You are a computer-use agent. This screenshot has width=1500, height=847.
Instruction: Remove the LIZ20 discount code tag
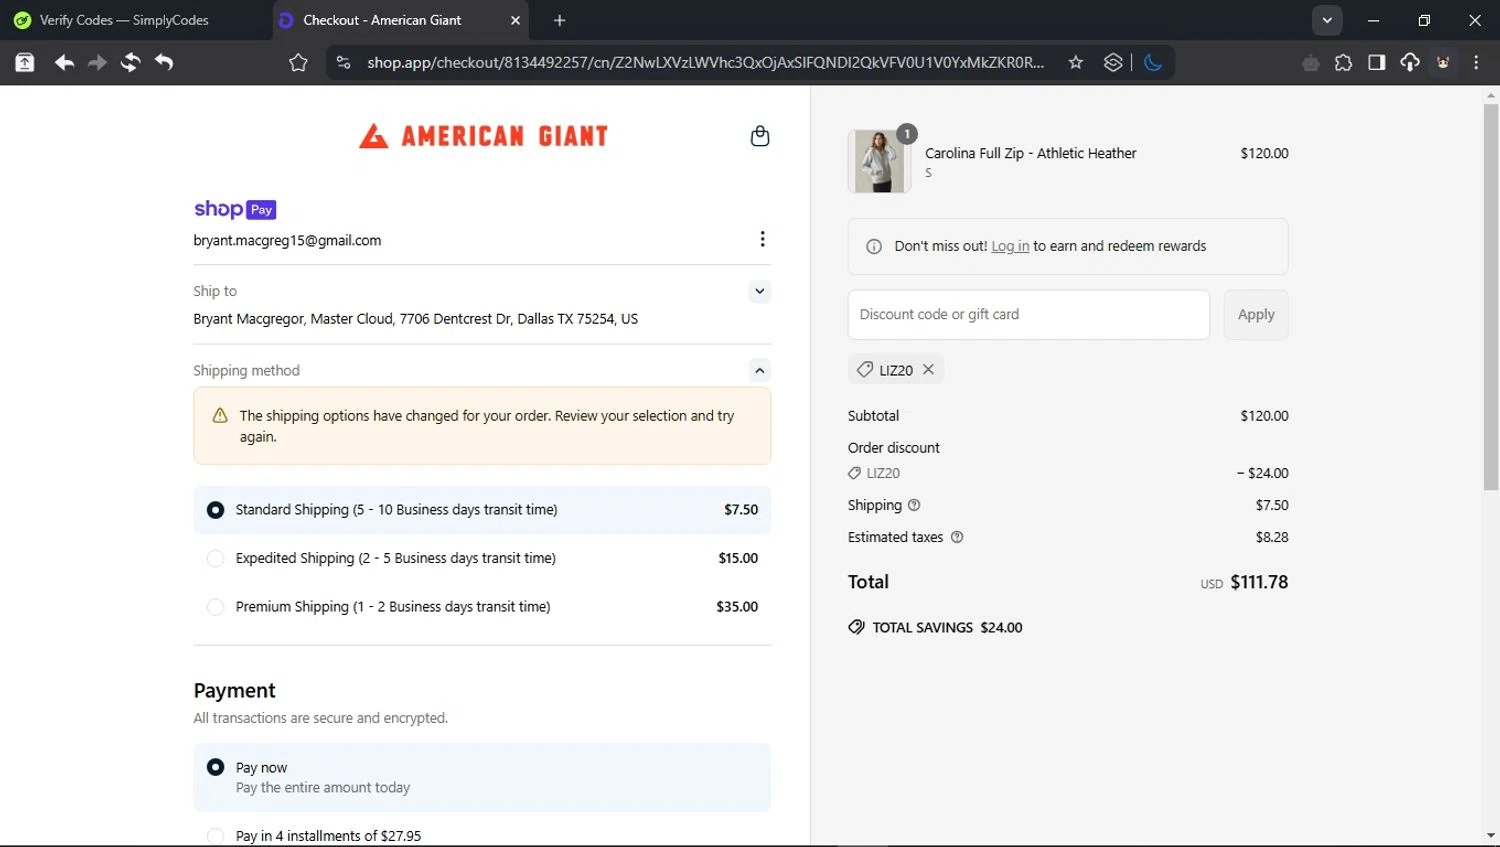coord(928,369)
